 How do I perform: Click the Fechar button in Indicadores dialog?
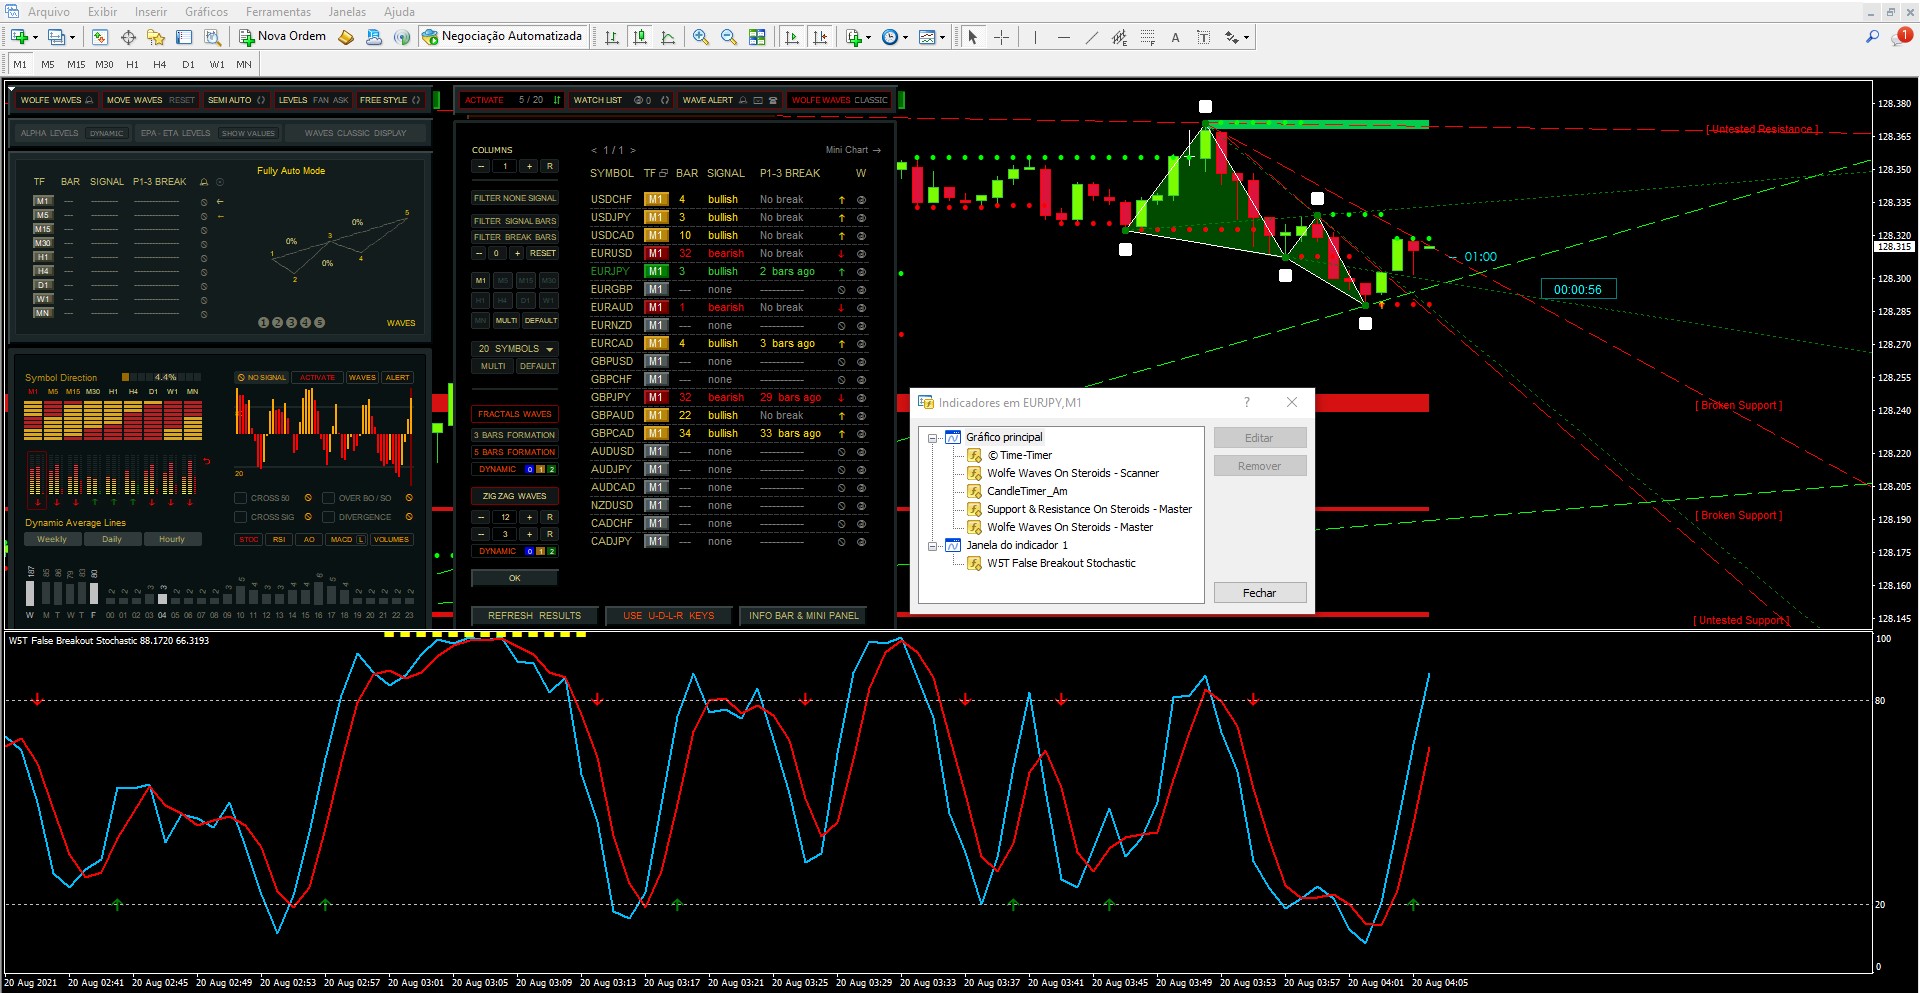(1260, 593)
